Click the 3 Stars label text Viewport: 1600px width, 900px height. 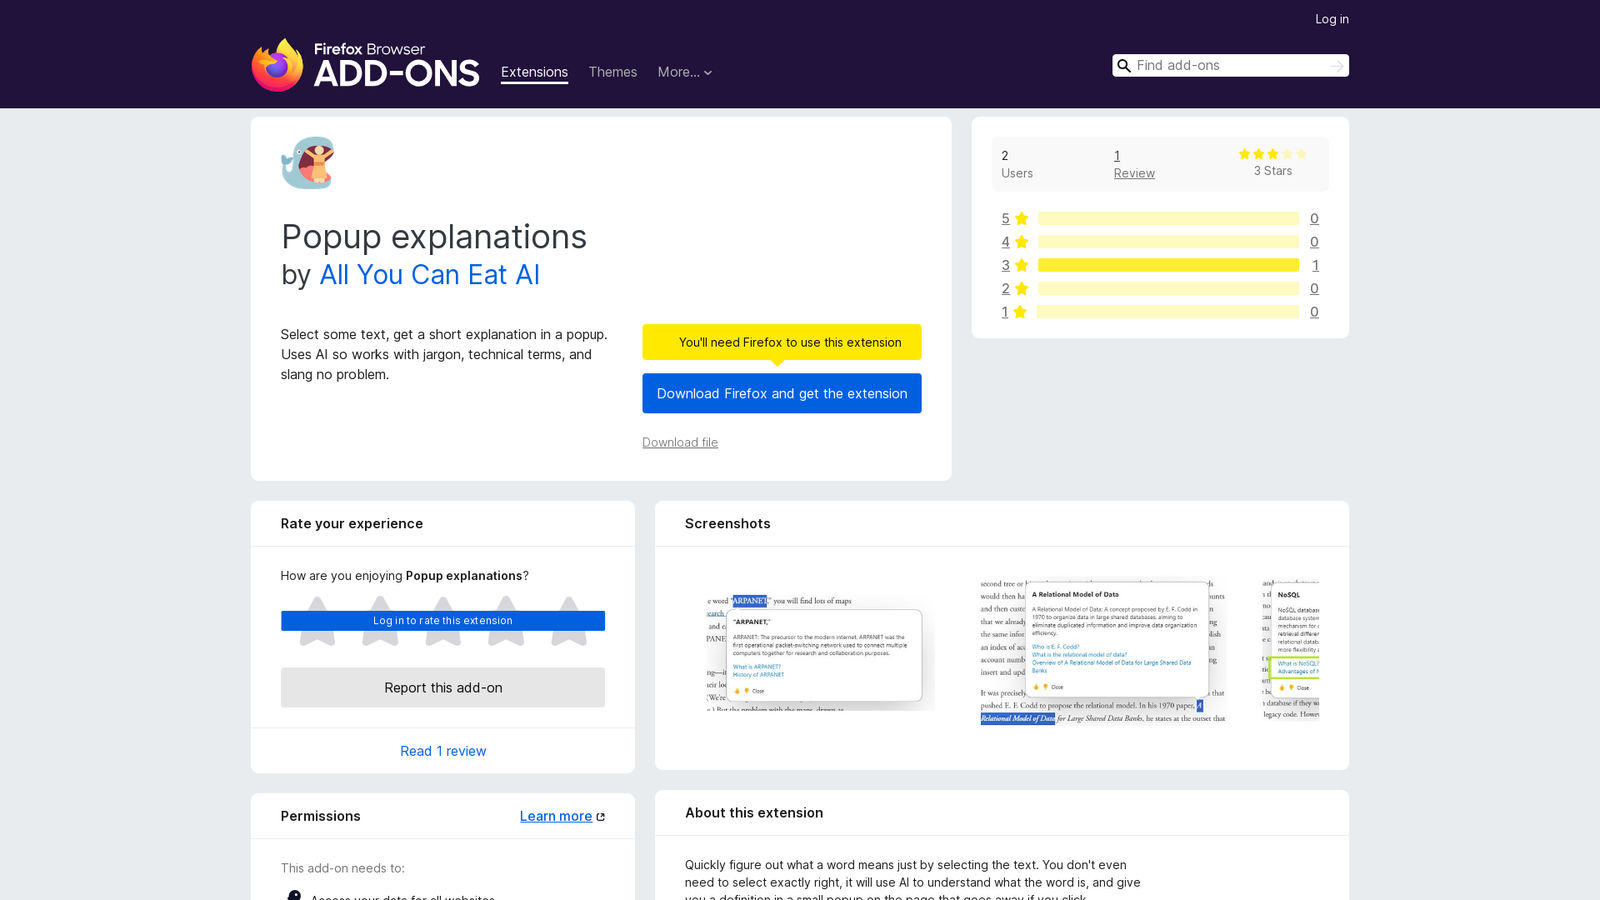[x=1273, y=171]
